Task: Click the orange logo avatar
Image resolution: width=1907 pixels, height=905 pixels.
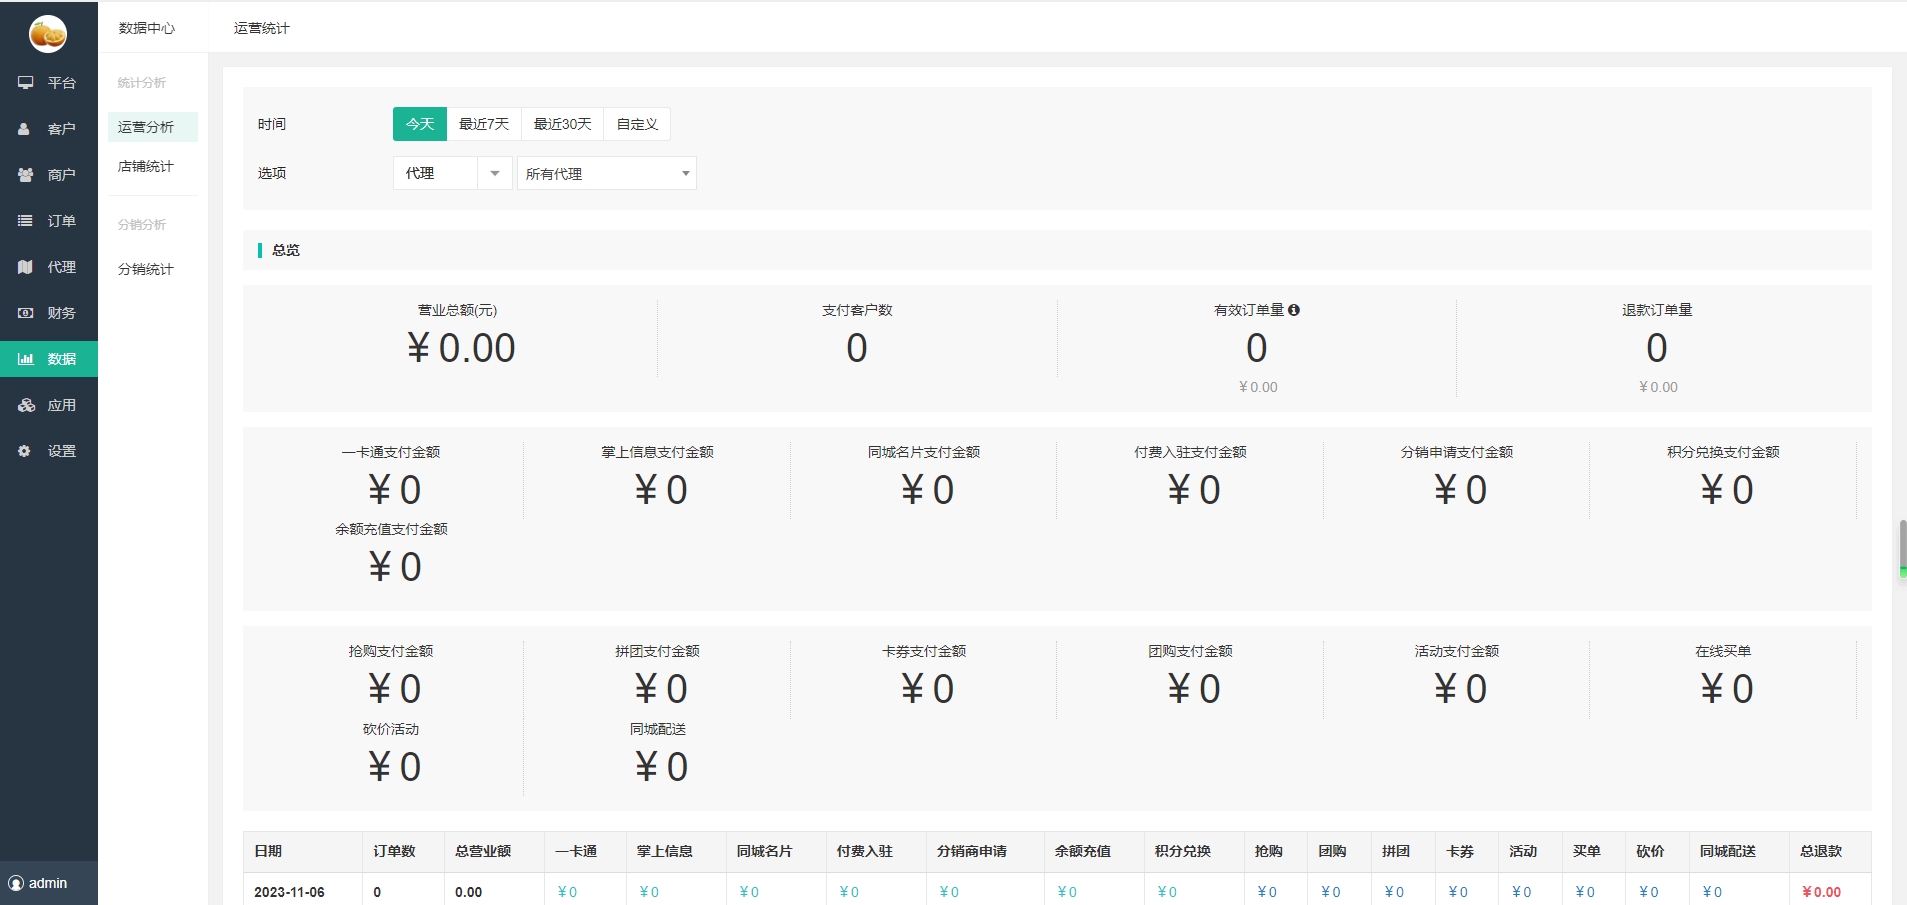Action: coord(48,34)
